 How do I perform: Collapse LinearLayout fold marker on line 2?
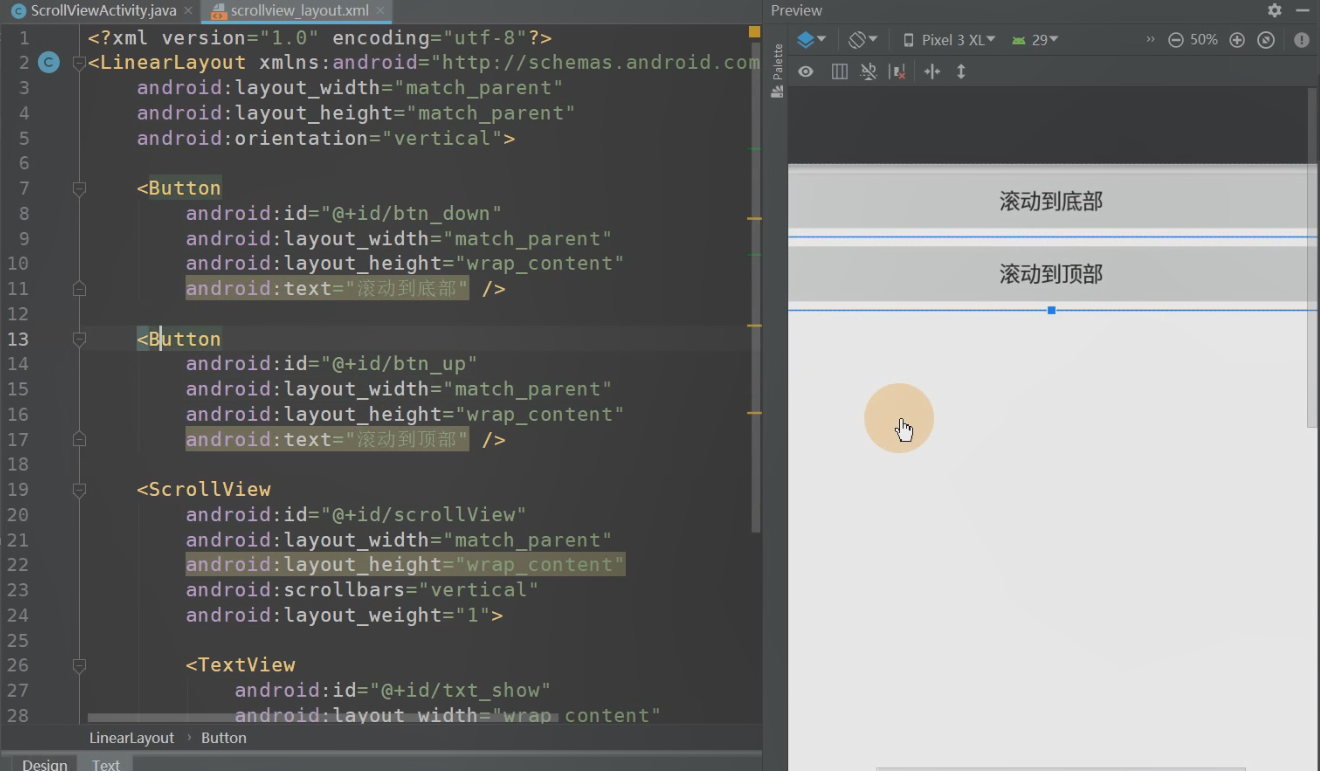[79, 63]
